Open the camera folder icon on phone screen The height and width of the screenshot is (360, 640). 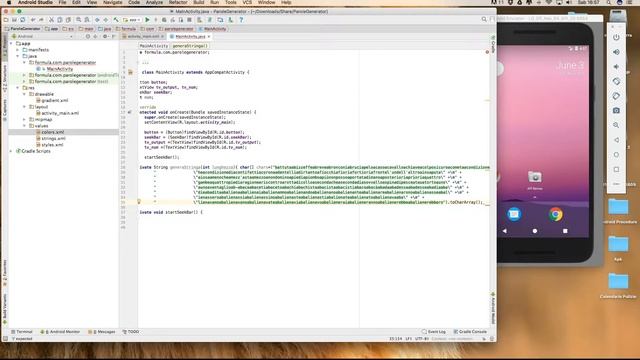[535, 177]
